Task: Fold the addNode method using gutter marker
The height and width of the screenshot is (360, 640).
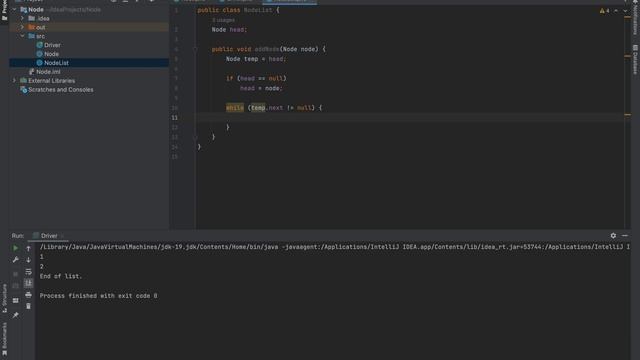Action: (x=195, y=49)
